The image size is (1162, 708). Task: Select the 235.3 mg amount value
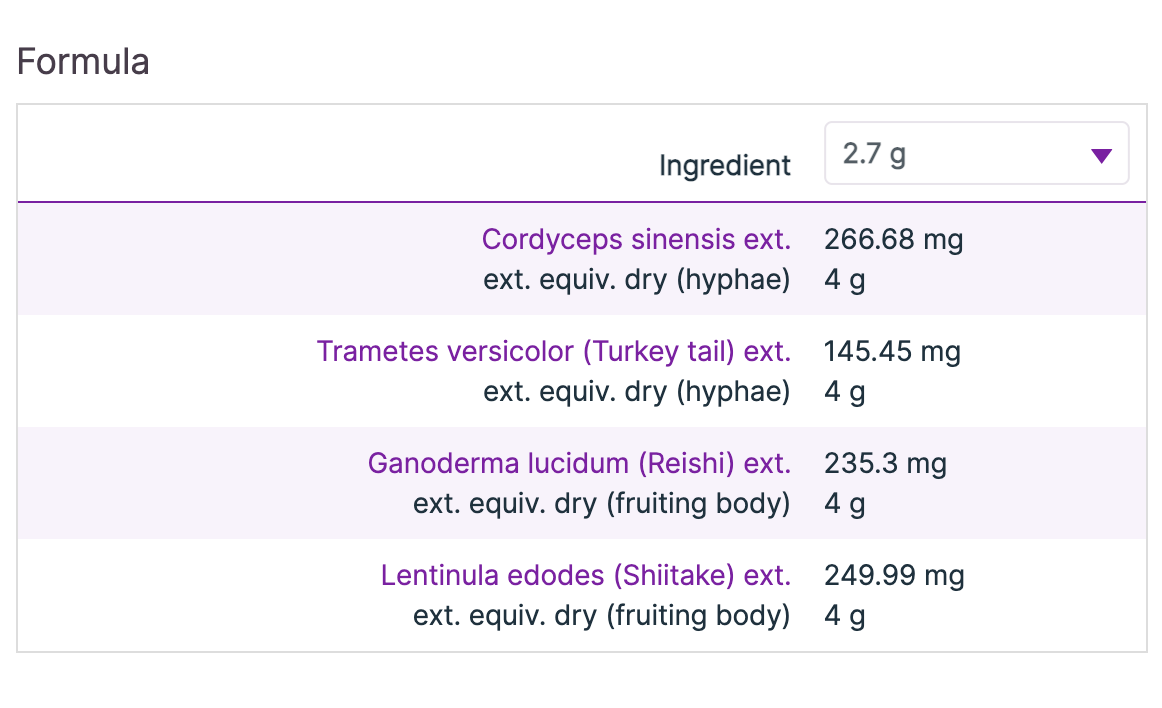pos(884,464)
